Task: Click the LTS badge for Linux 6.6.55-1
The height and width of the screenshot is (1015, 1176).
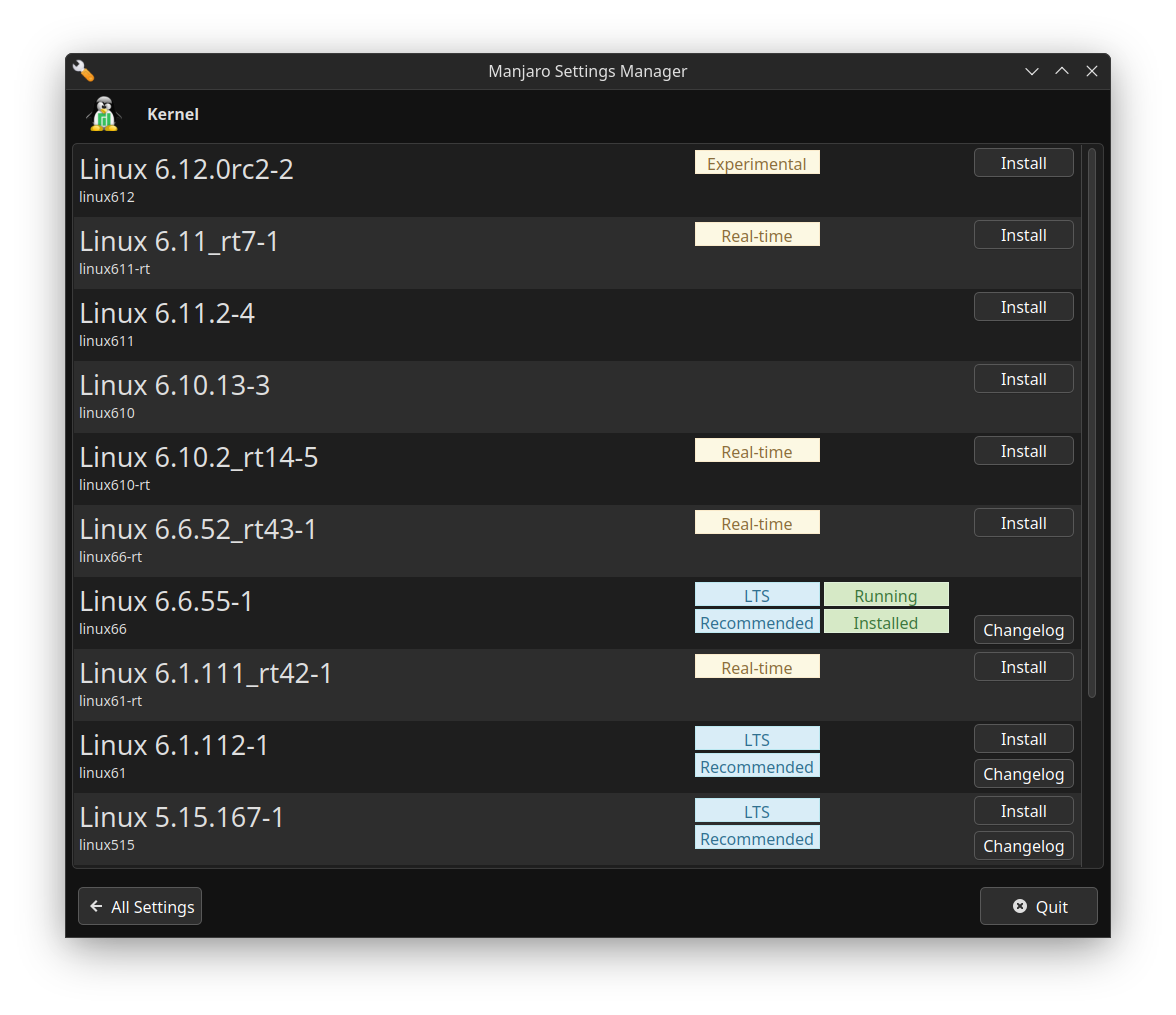Action: (x=757, y=595)
